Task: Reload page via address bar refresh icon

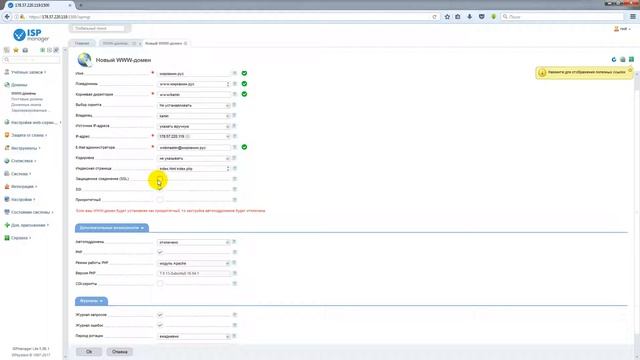Action: (x=434, y=17)
